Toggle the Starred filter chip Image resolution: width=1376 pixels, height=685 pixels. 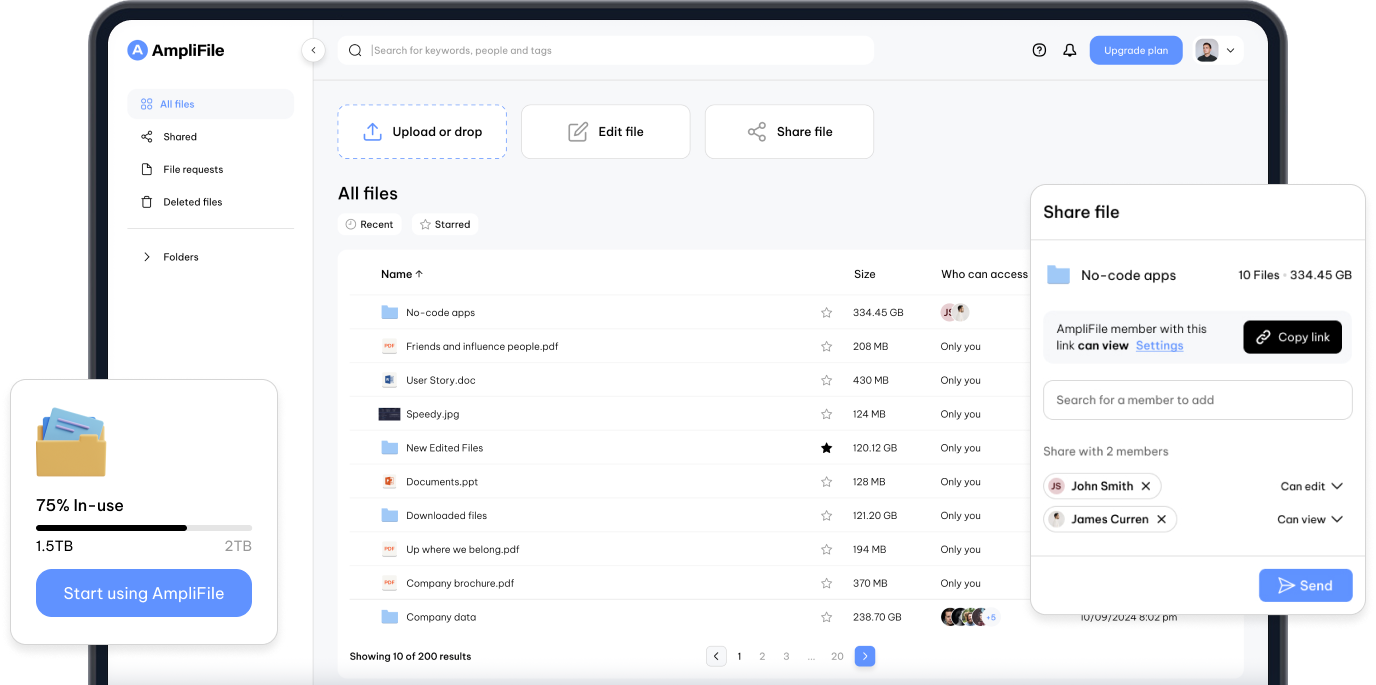445,225
